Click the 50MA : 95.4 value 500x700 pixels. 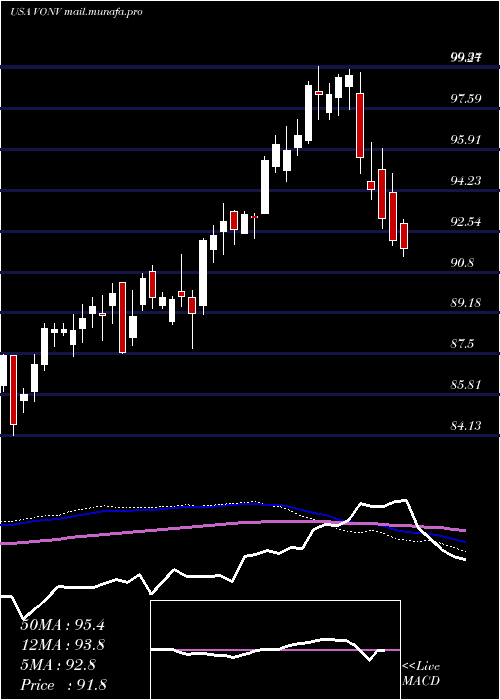click(x=63, y=625)
